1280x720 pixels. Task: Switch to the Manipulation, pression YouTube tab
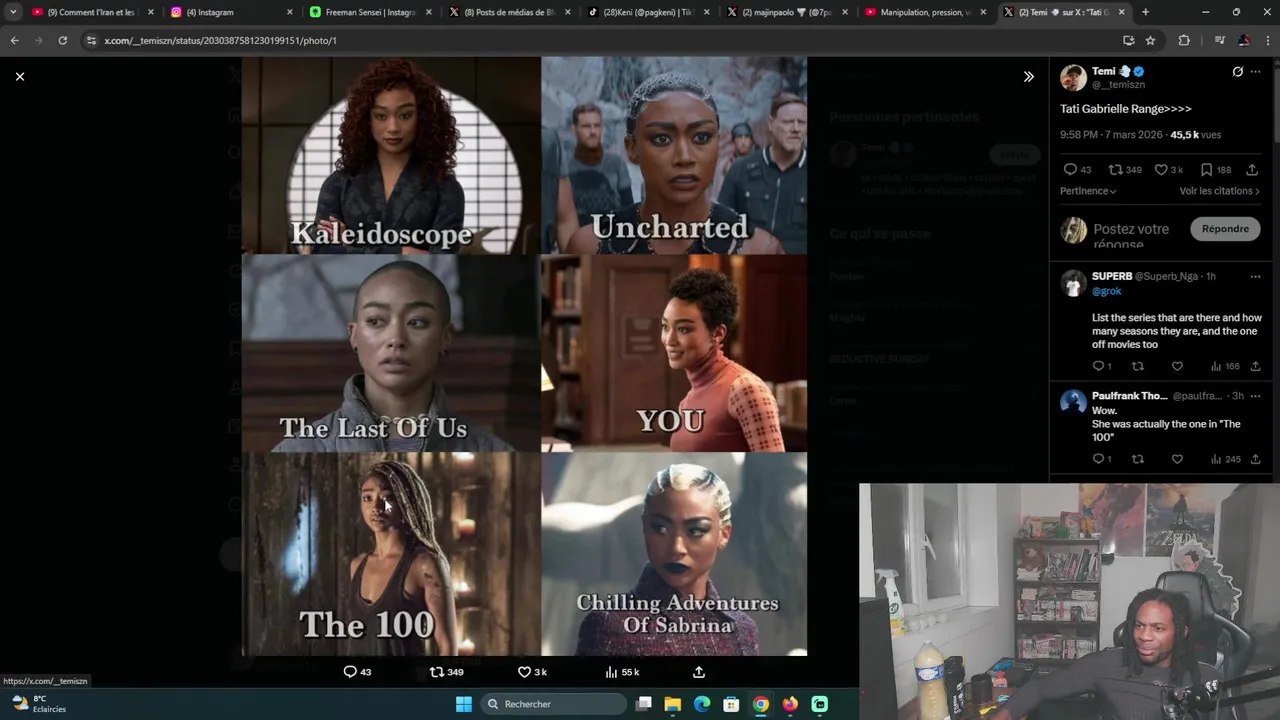925,12
